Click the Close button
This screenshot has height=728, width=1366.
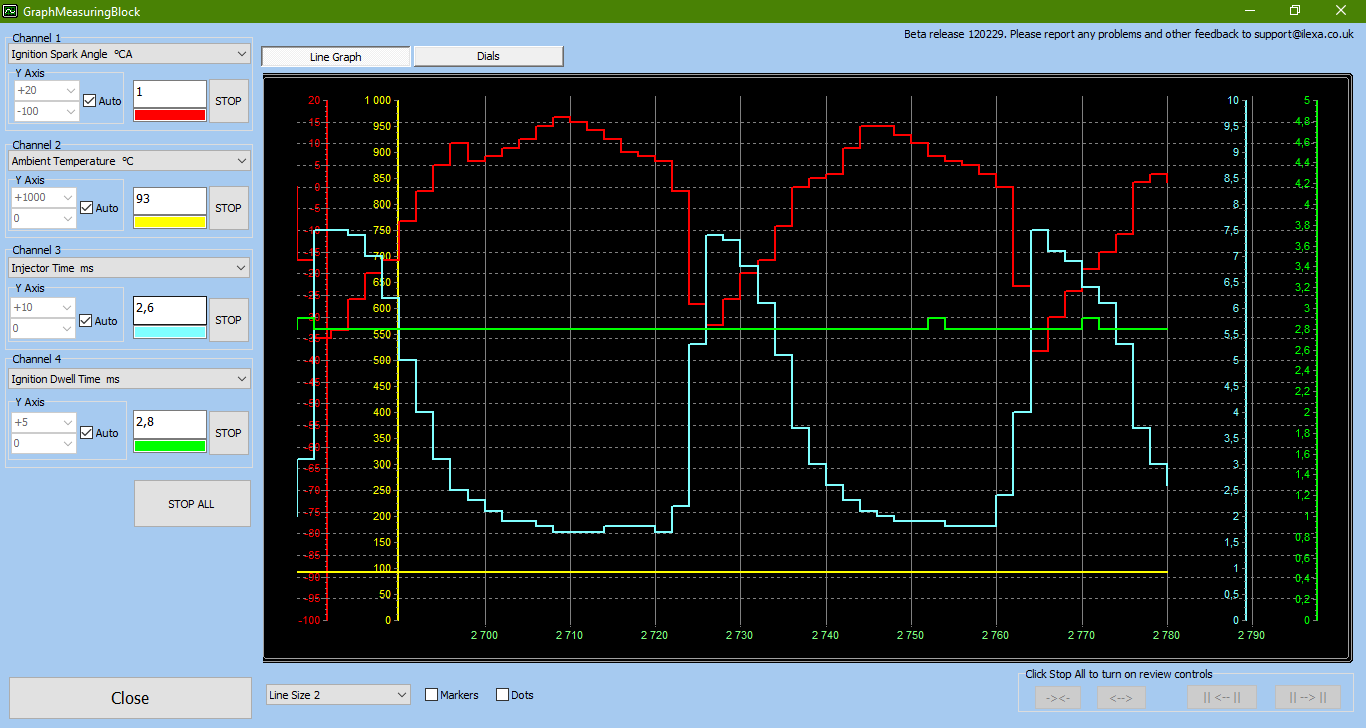130,698
